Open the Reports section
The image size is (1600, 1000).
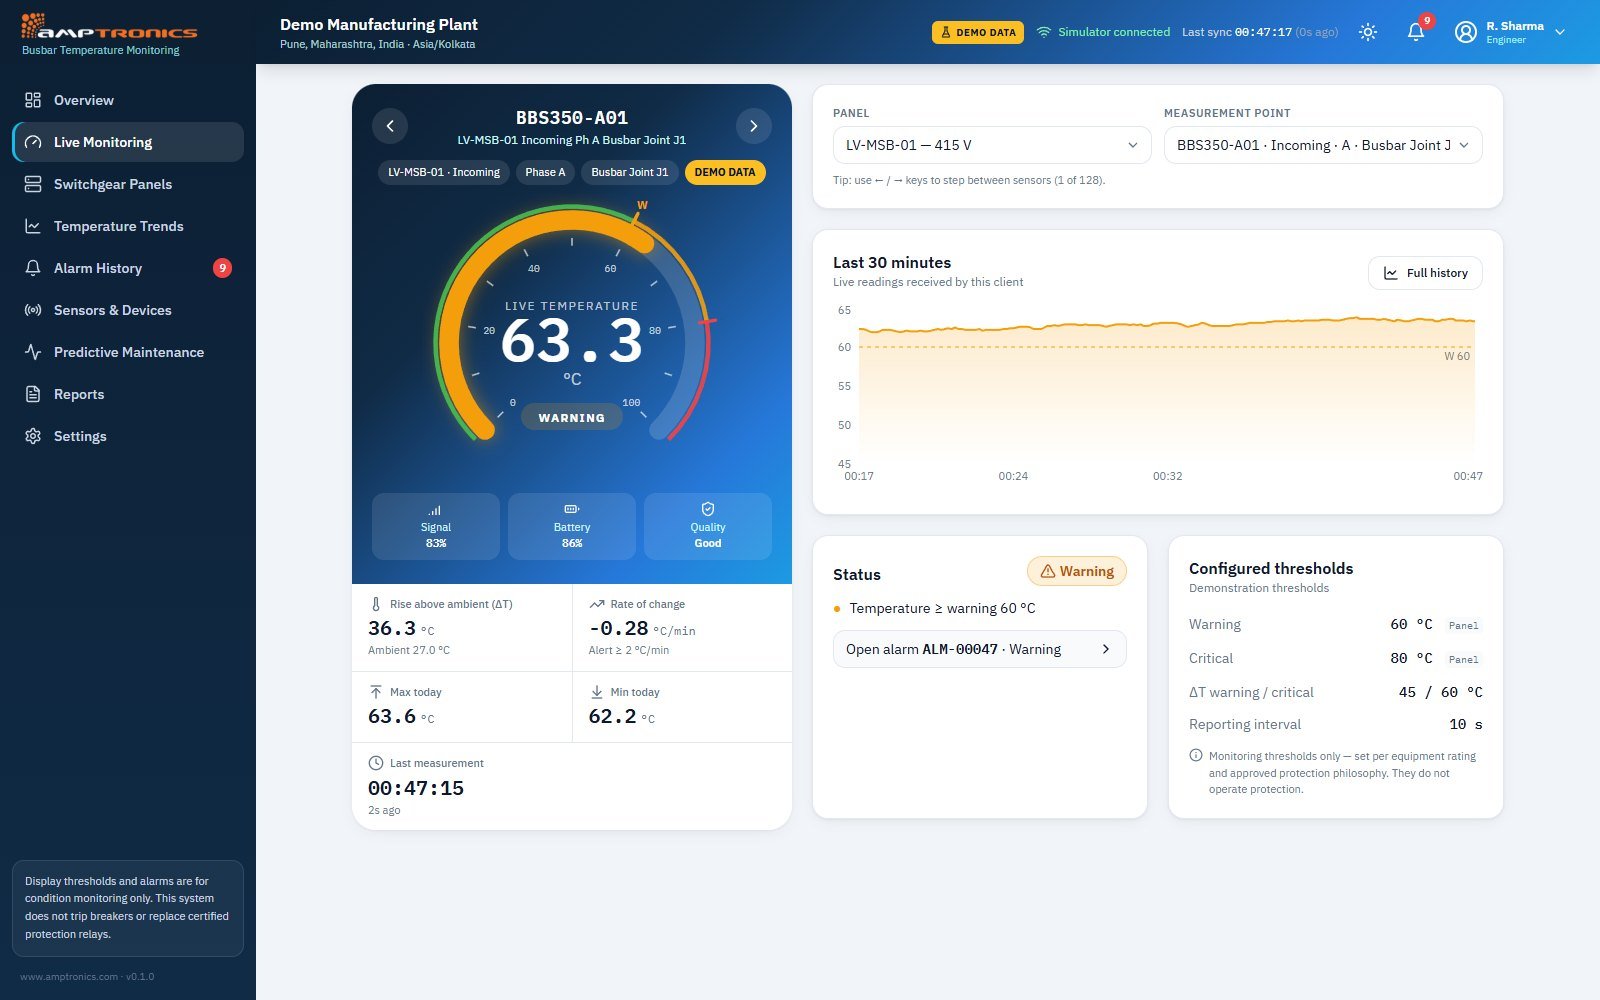tap(128, 394)
